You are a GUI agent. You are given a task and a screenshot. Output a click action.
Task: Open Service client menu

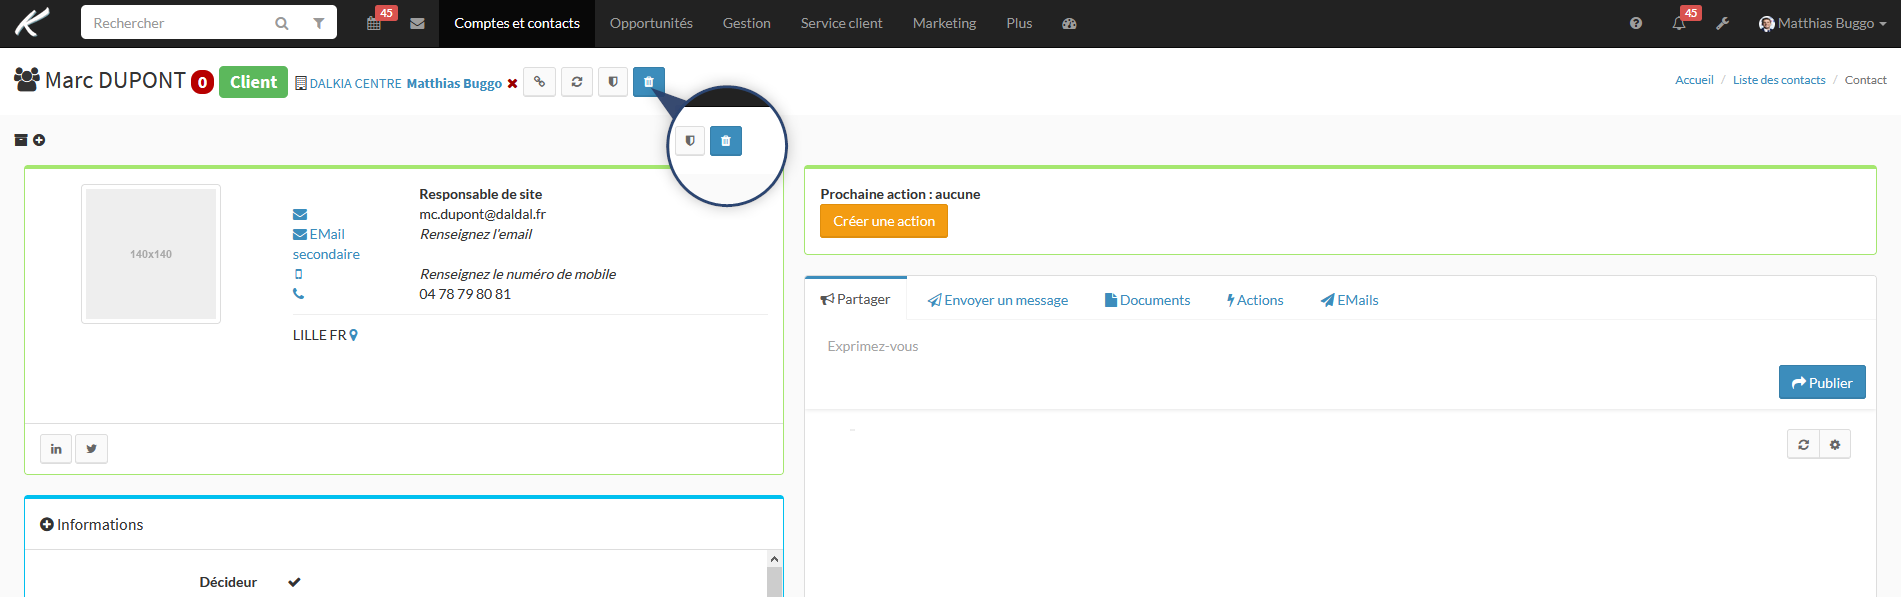click(842, 23)
